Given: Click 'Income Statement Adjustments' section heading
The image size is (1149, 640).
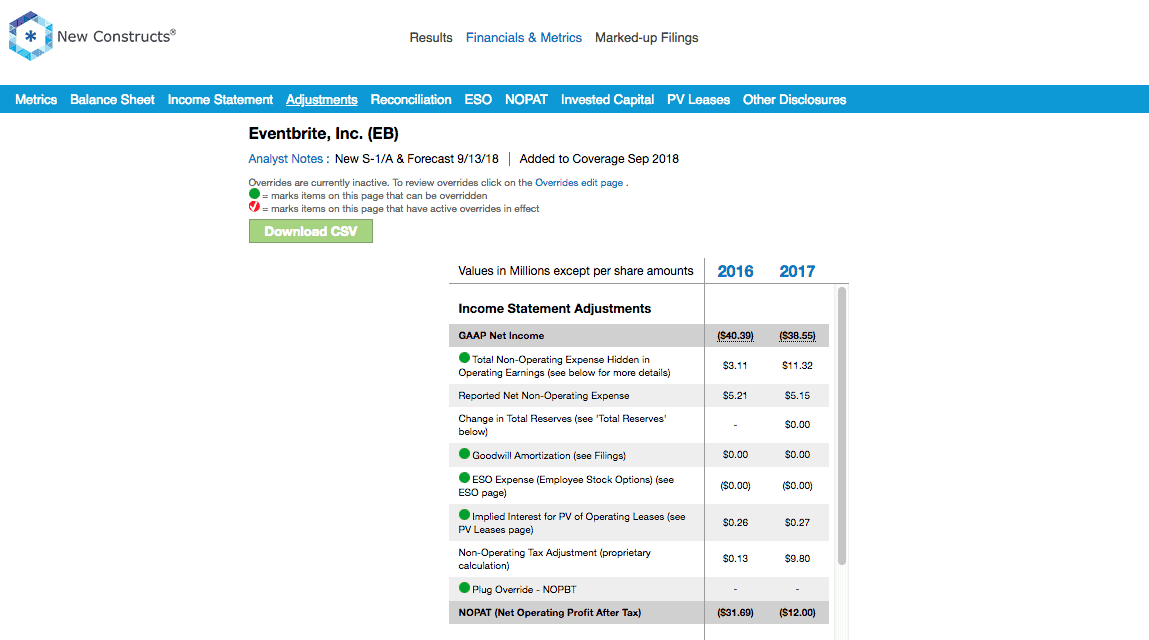Looking at the screenshot, I should pyautogui.click(x=554, y=309).
